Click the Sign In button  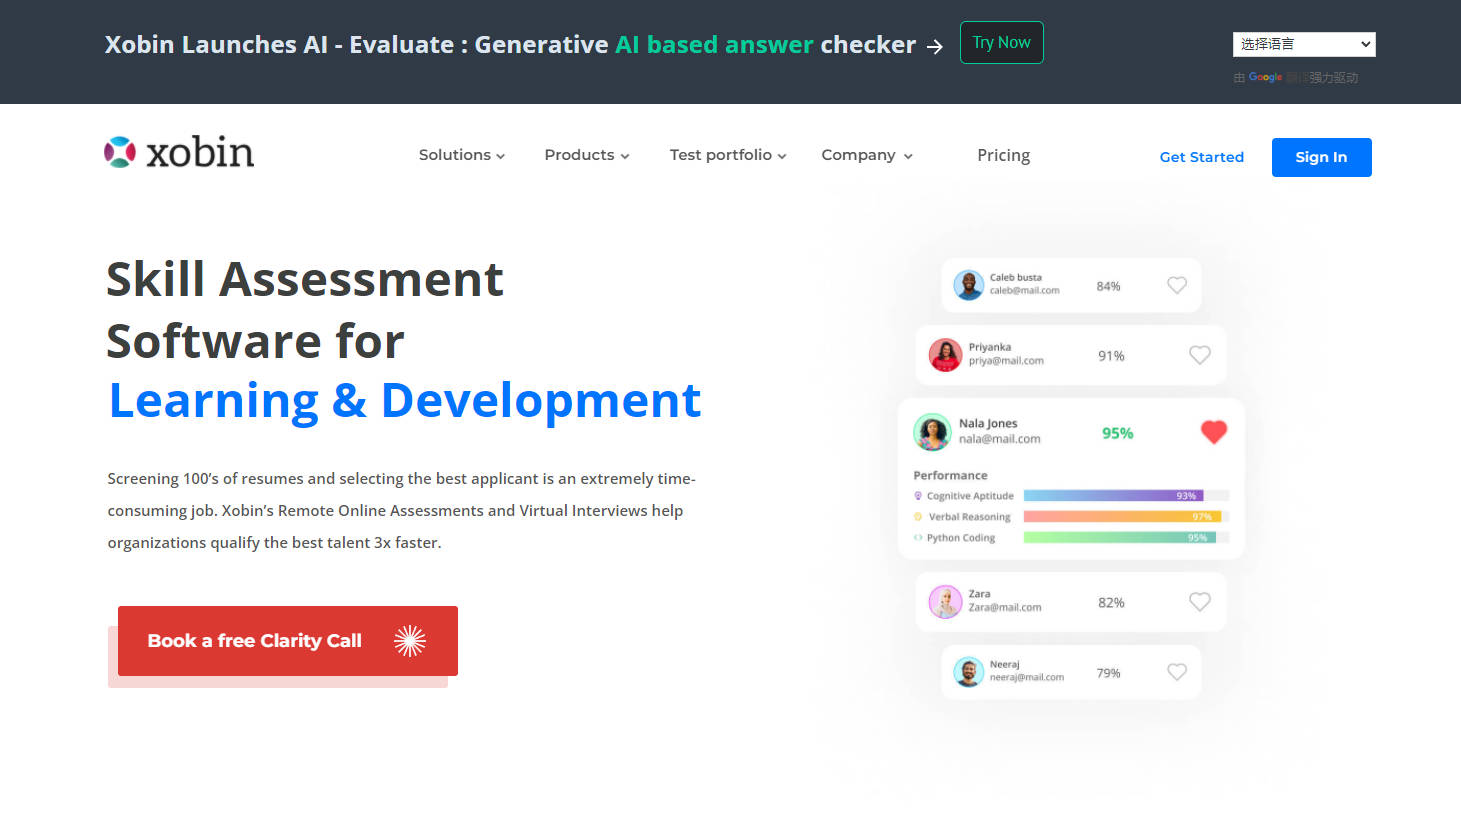click(1321, 157)
